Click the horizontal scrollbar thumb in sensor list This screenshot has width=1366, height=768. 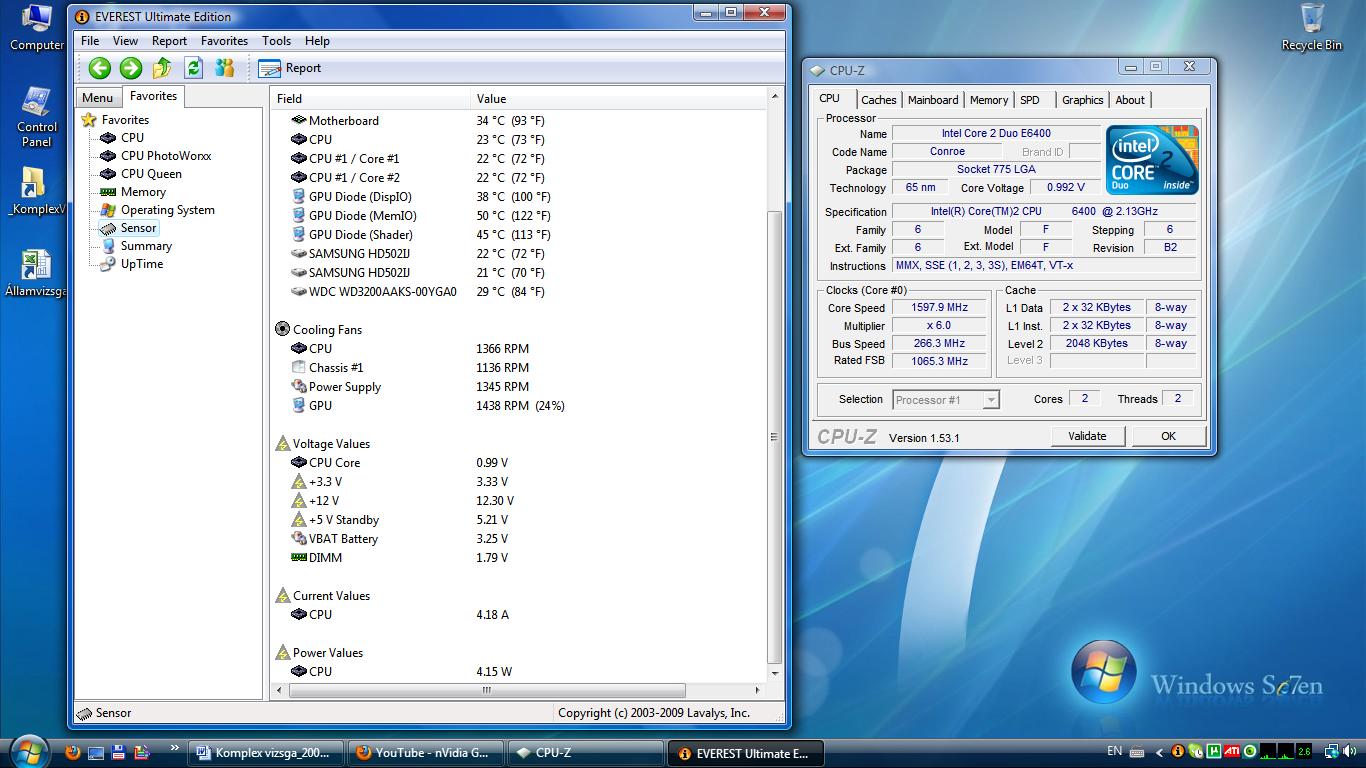tap(486, 690)
